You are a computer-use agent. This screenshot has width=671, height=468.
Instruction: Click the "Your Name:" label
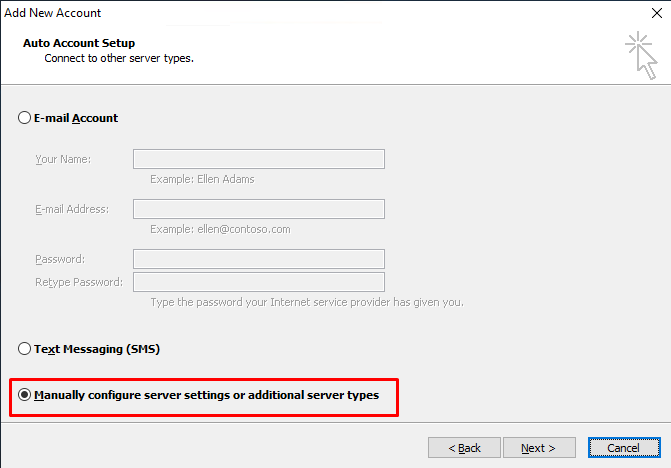click(63, 159)
